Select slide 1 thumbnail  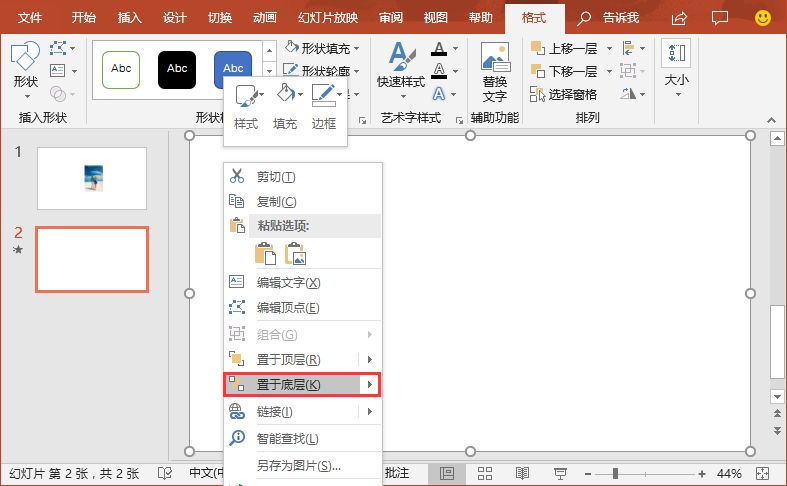[x=92, y=178]
